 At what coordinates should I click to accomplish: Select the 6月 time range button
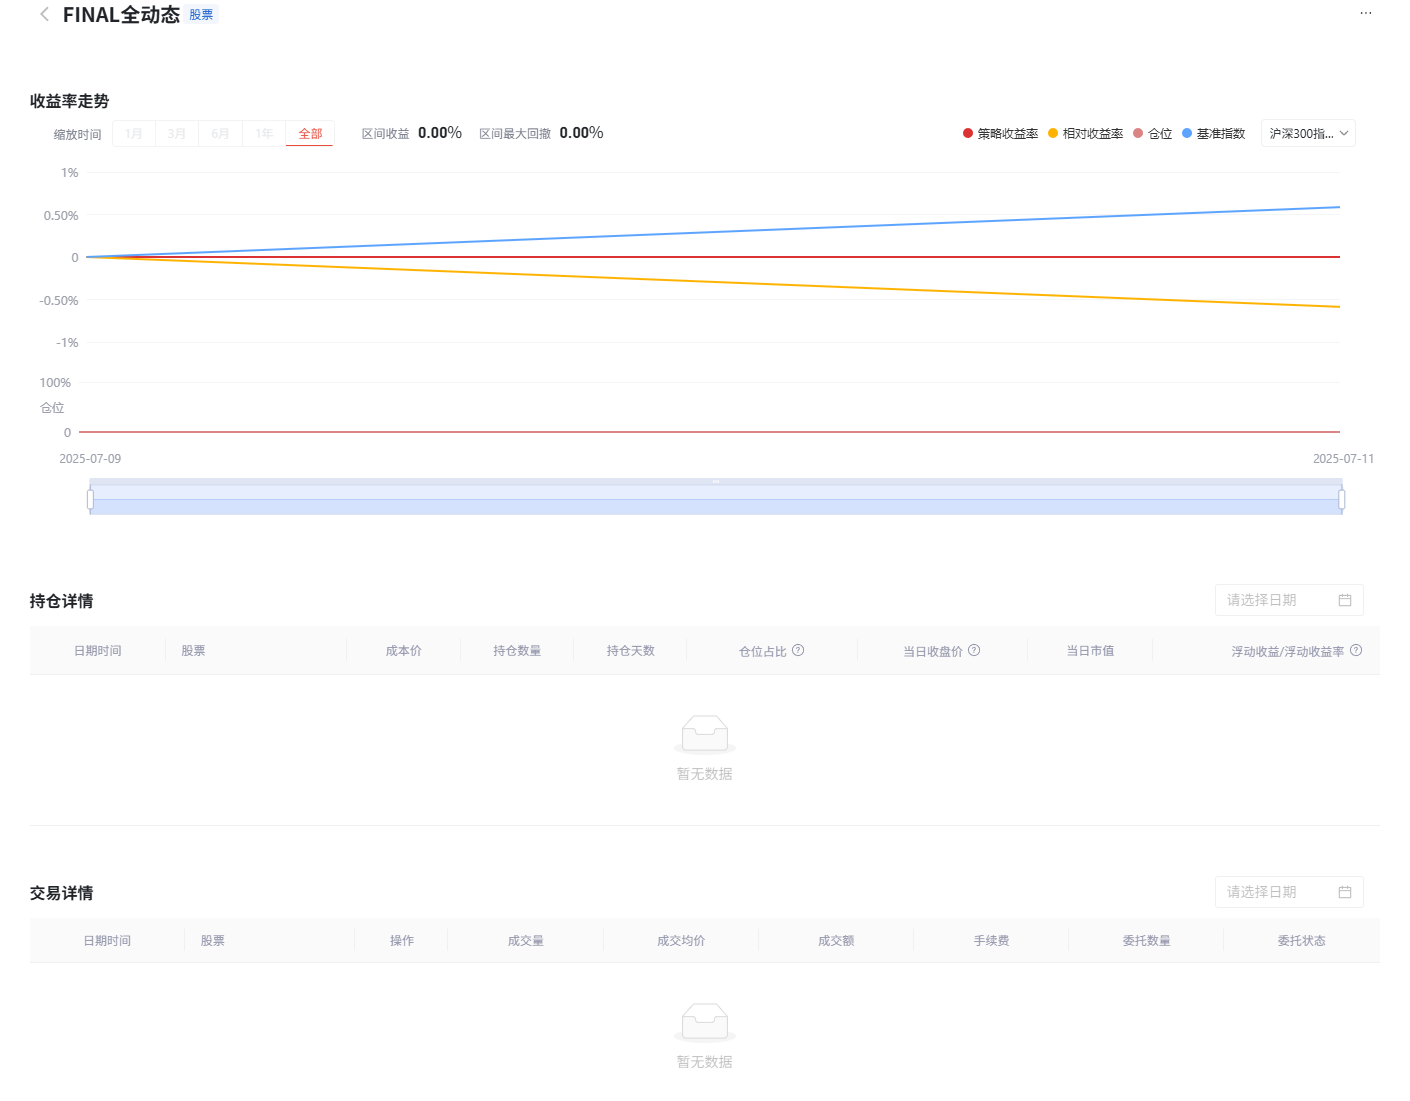pyautogui.click(x=220, y=134)
